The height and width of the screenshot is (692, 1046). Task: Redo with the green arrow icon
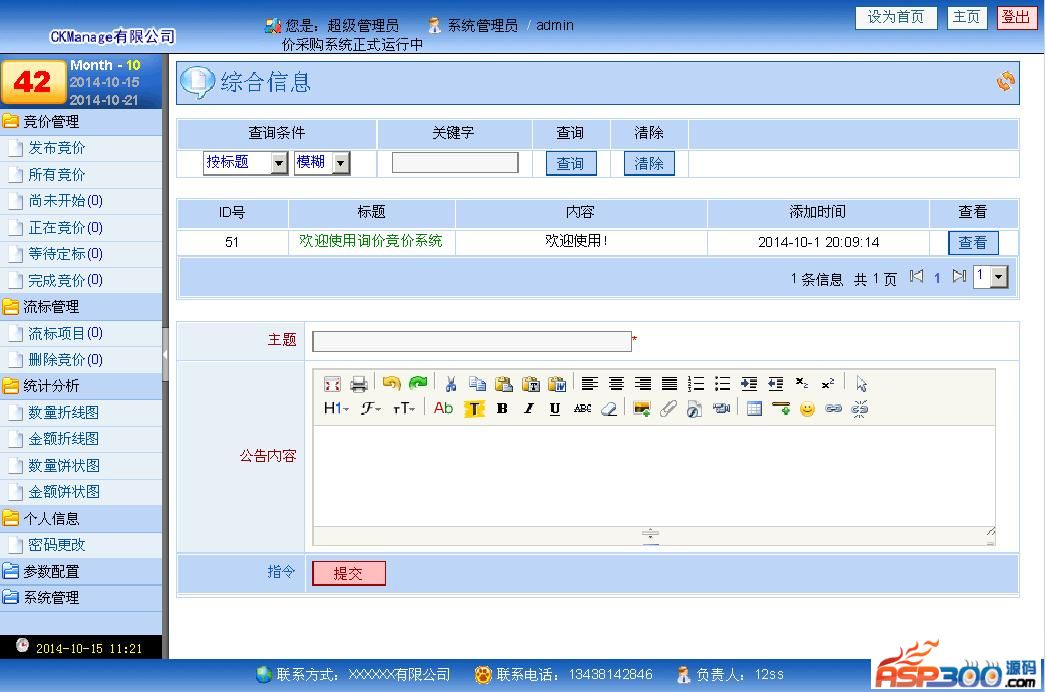pyautogui.click(x=418, y=383)
